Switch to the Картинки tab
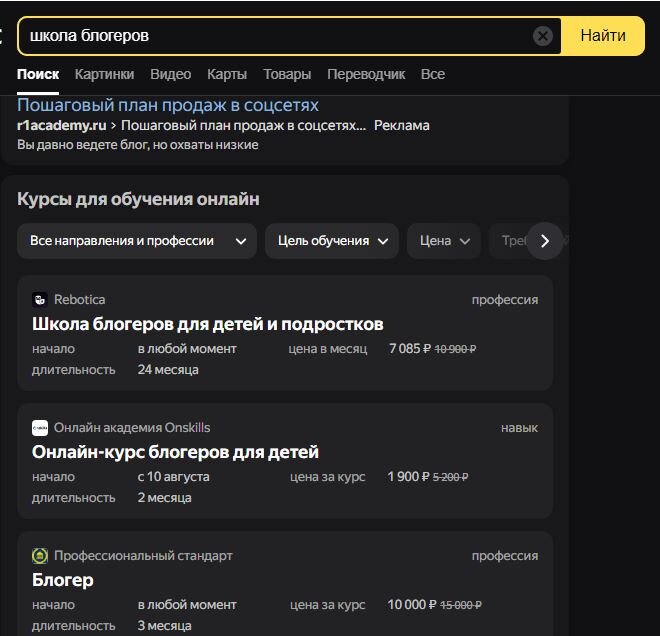The width and height of the screenshot is (660, 636). pyautogui.click(x=104, y=74)
